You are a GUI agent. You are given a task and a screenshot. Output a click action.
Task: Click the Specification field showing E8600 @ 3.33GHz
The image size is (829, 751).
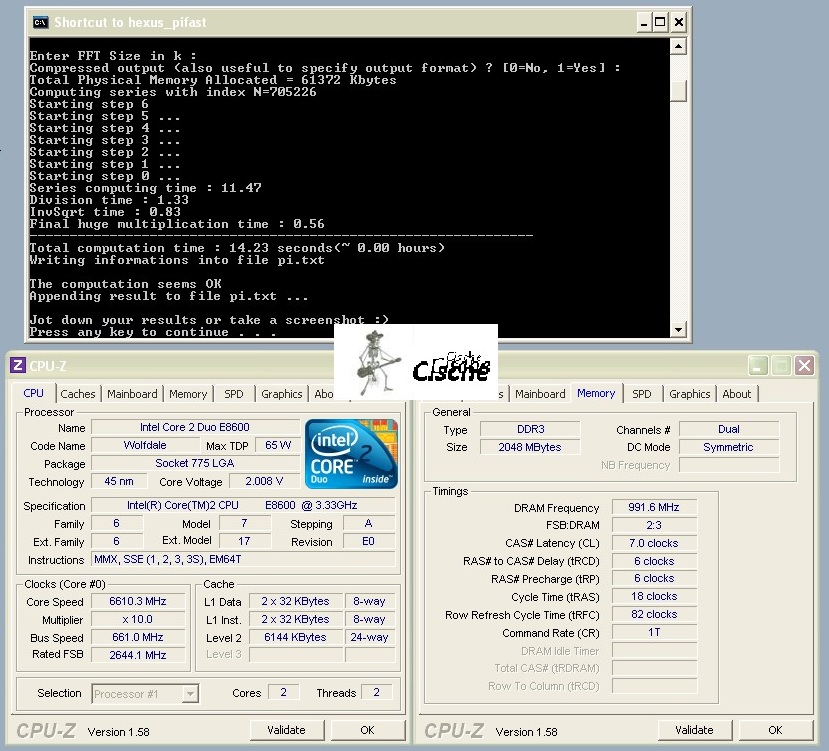[243, 505]
